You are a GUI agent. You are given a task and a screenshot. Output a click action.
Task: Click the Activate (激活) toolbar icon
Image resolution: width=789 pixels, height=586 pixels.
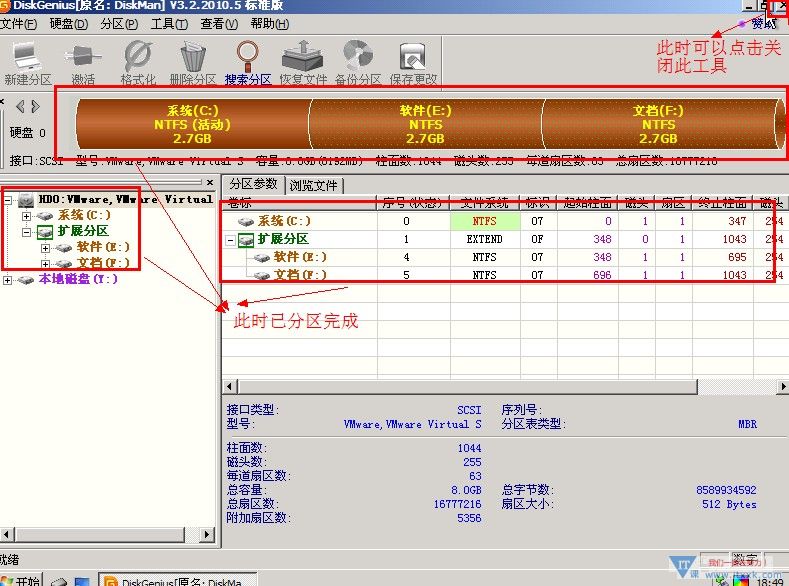coord(83,56)
